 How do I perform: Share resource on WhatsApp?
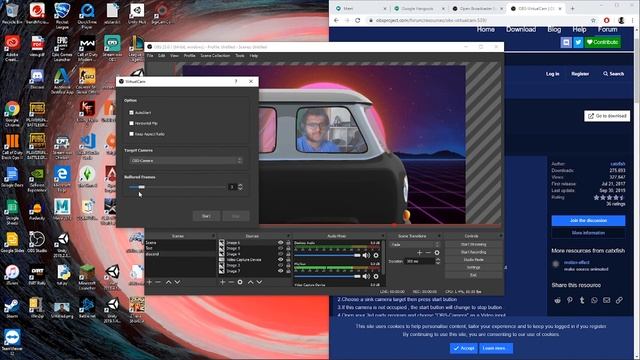pos(594,300)
